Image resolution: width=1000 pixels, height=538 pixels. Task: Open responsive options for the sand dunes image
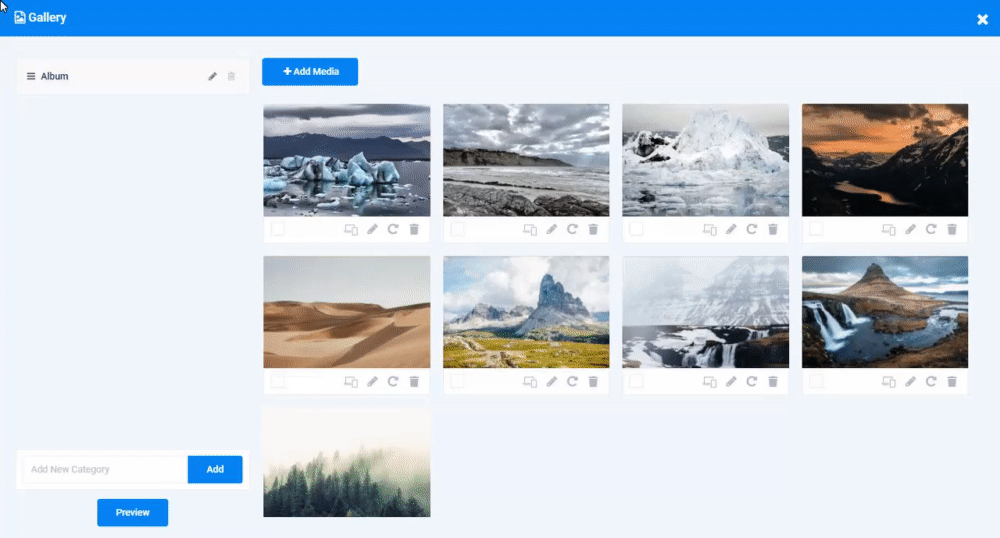point(351,382)
